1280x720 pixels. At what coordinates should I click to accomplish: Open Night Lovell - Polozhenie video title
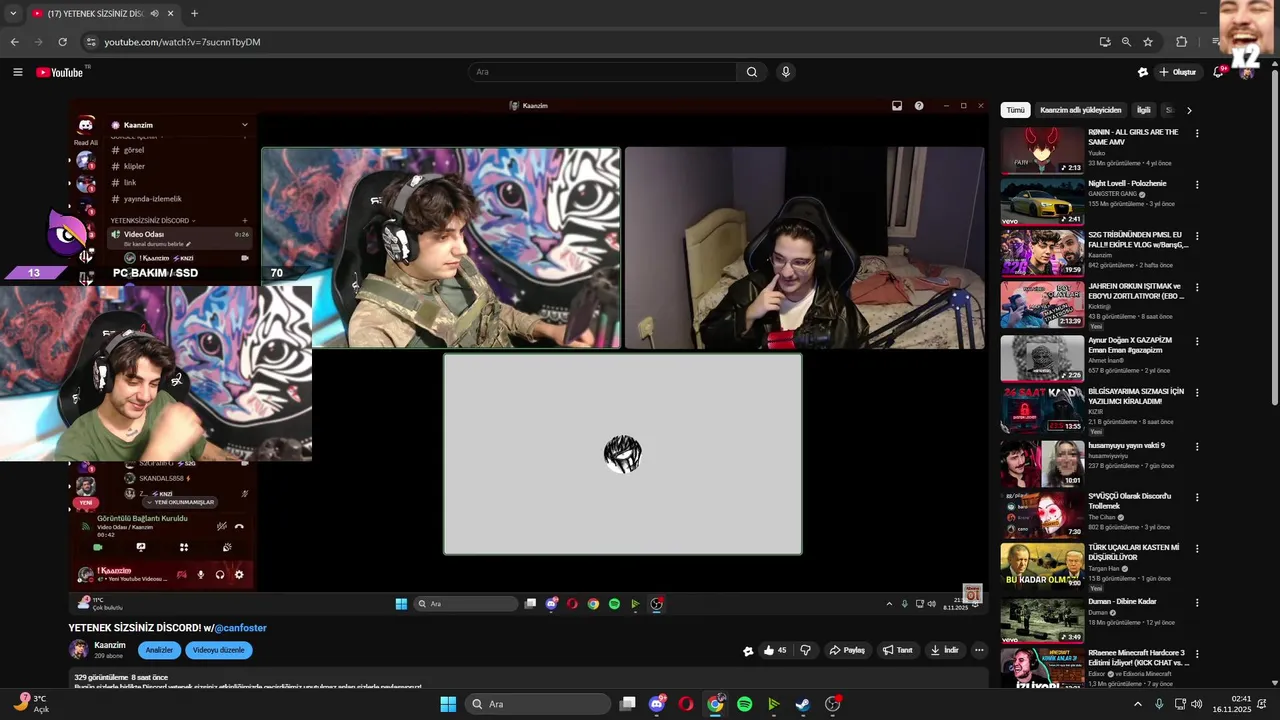[x=1127, y=184]
